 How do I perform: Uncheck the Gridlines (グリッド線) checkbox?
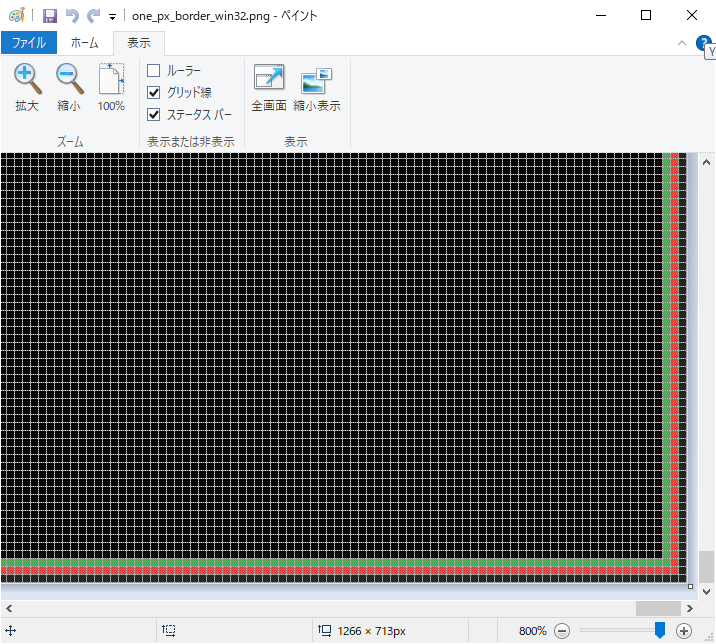pyautogui.click(x=153, y=92)
